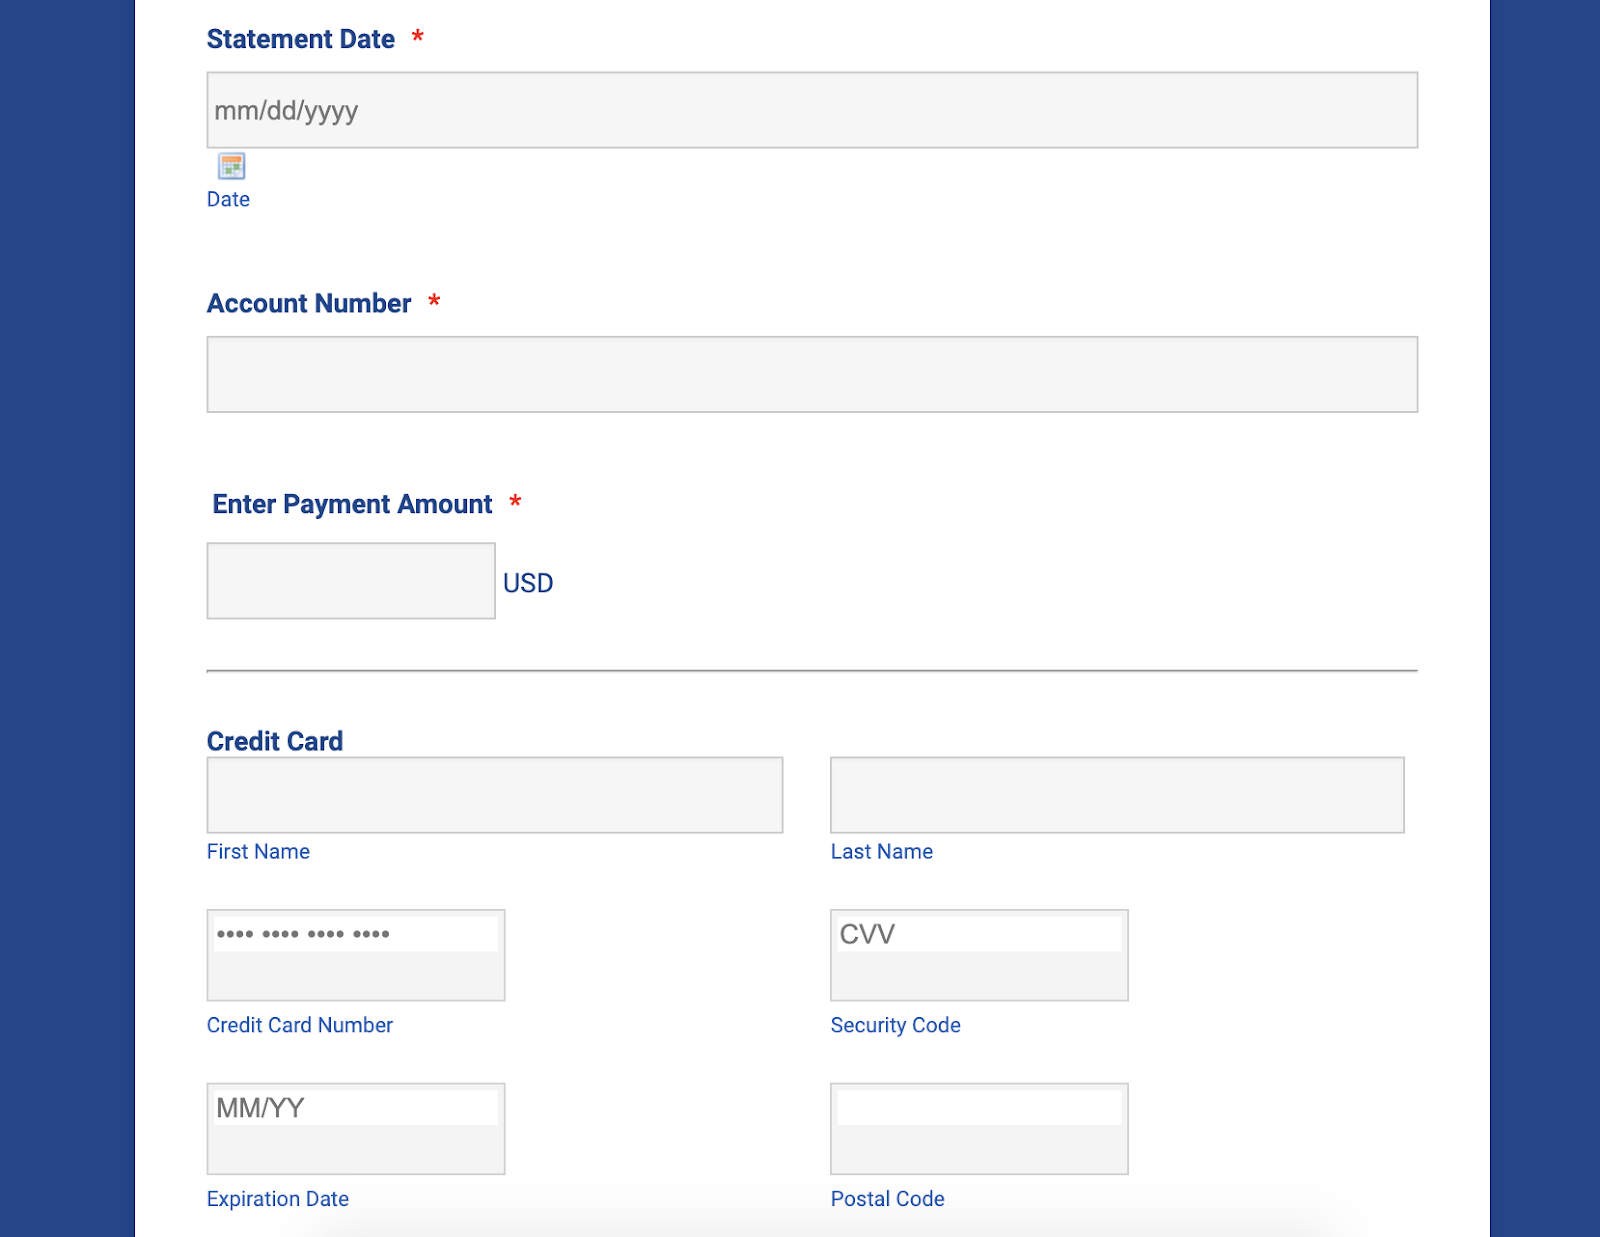Click the "Date" sublabel under the calendar
This screenshot has height=1237, width=1600.
click(228, 199)
